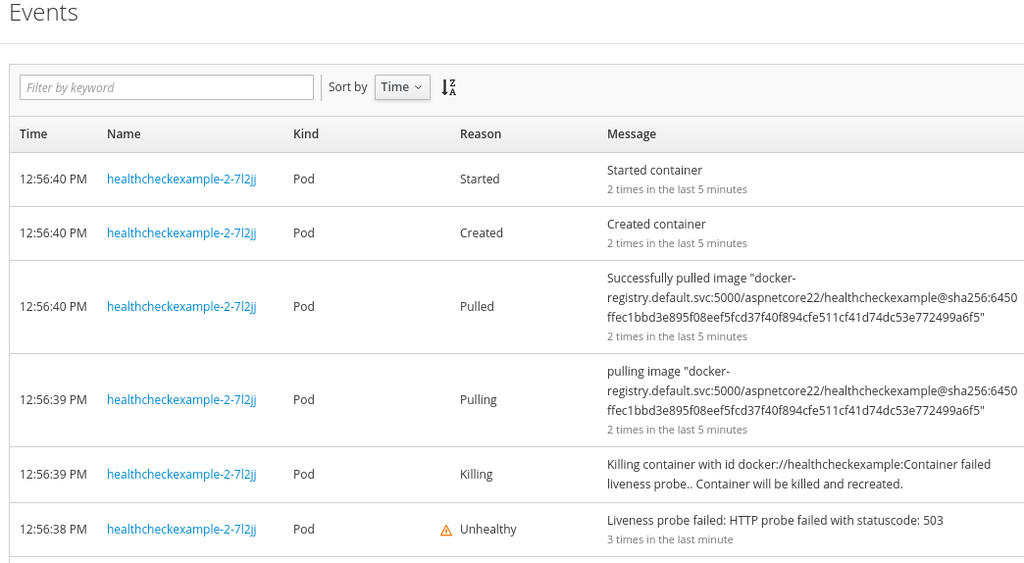1024x563 pixels.
Task: Click the Time column header
Action: click(33, 134)
